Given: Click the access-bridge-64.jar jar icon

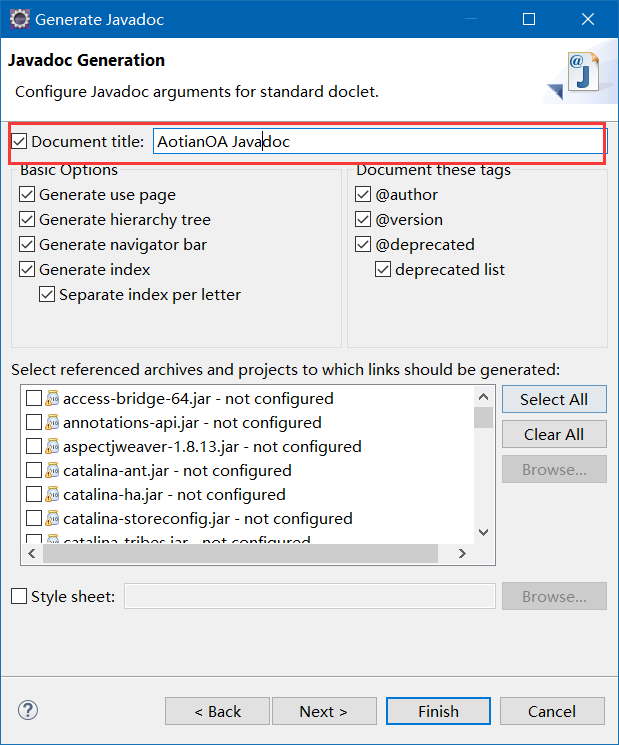Looking at the screenshot, I should point(52,398).
